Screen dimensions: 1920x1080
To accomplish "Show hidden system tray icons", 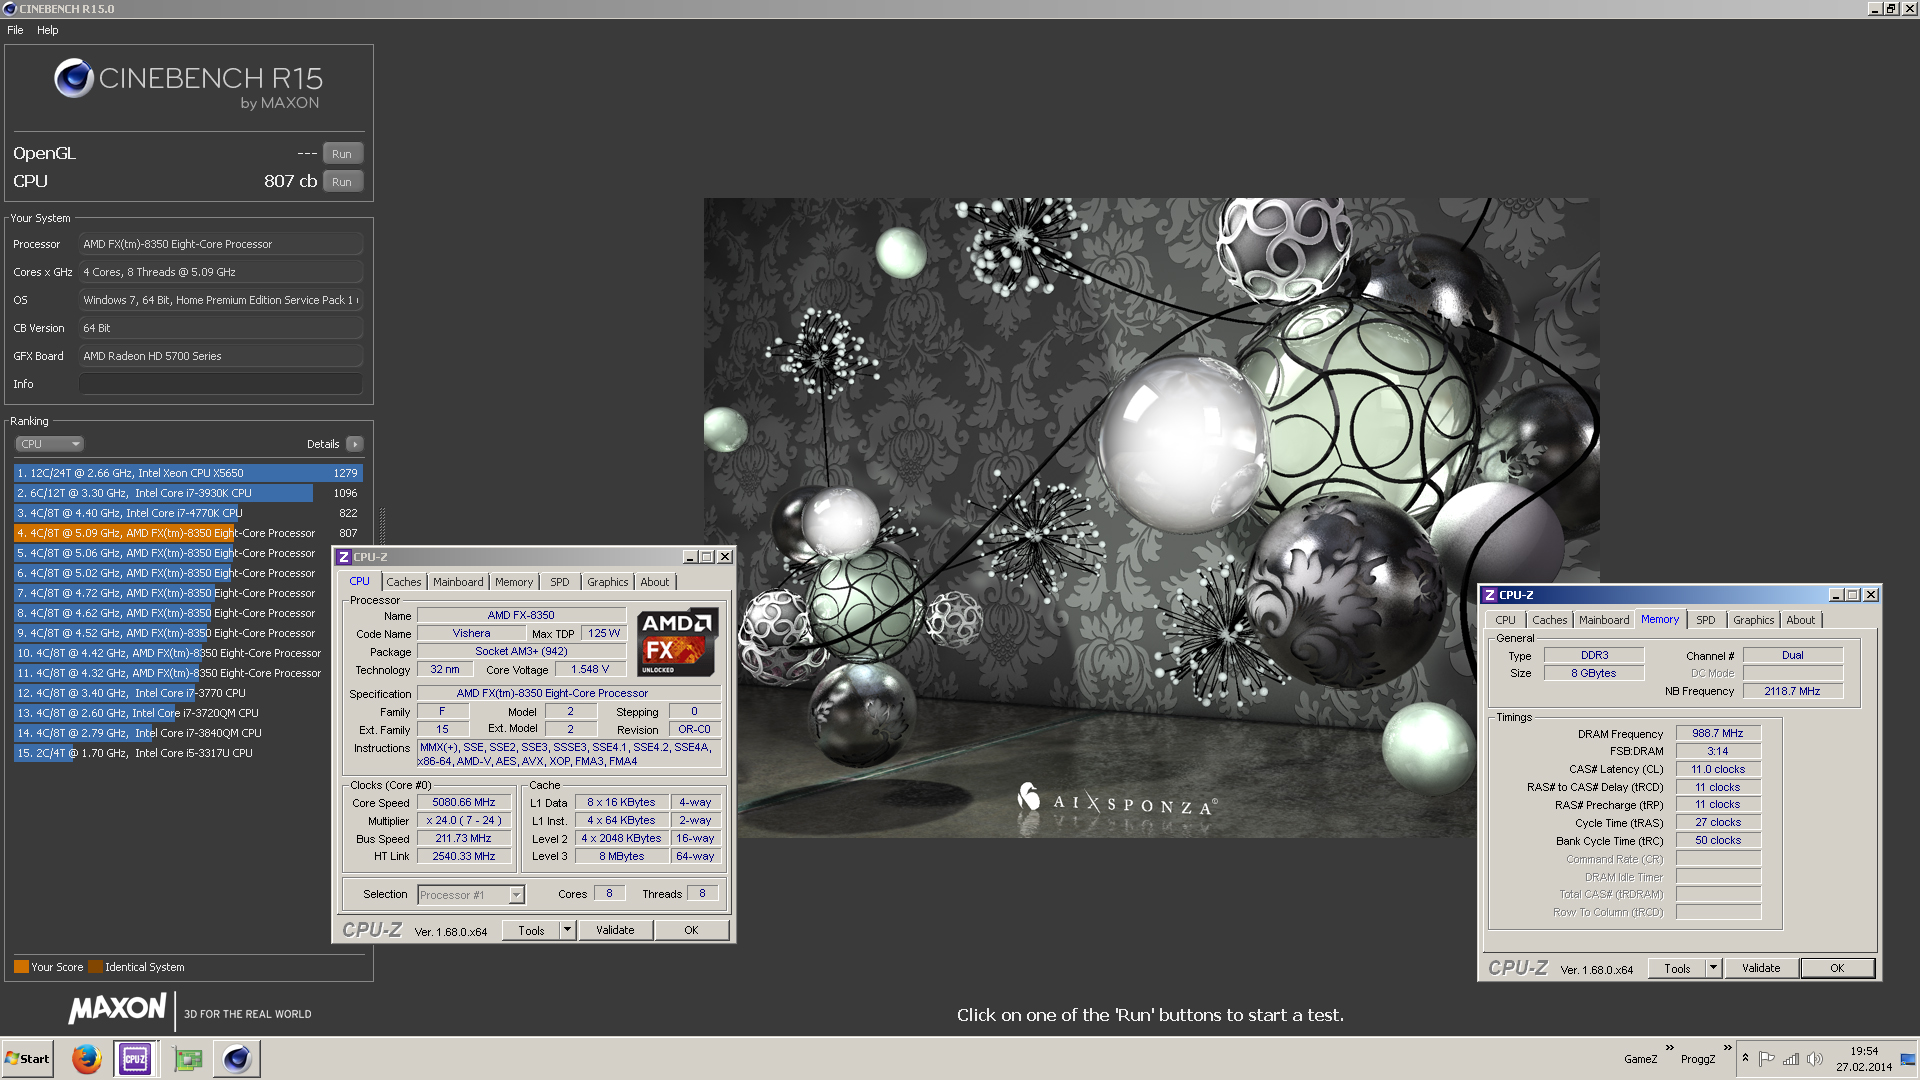I will click(x=1746, y=1058).
